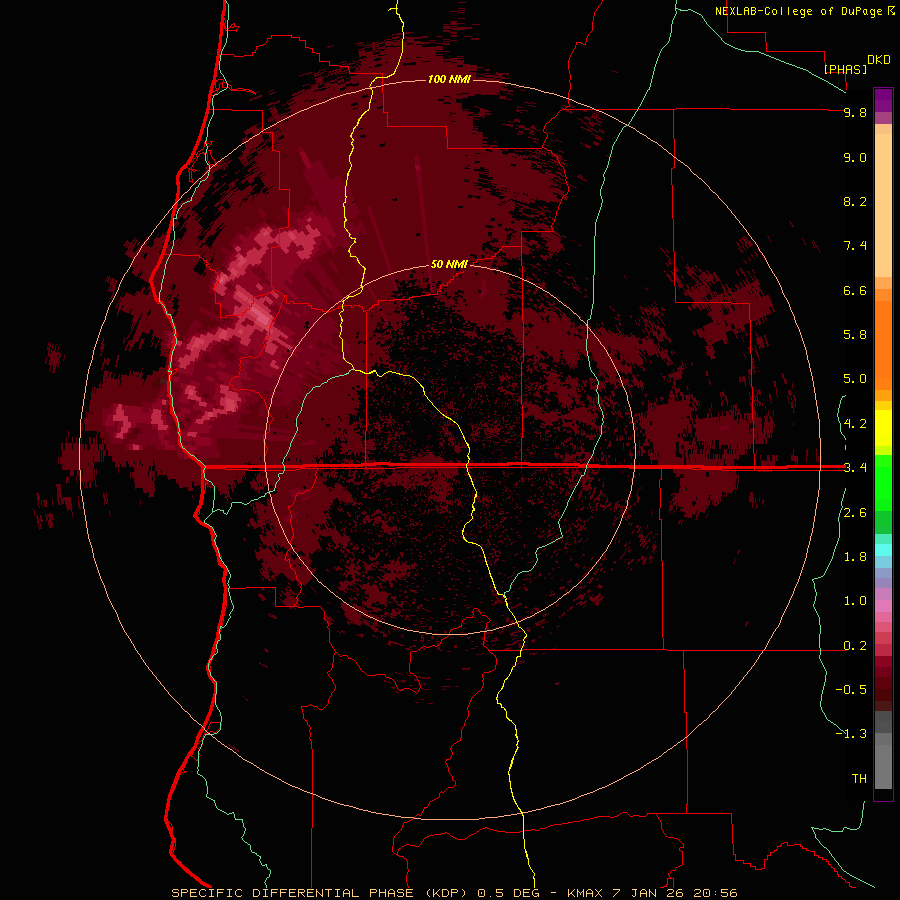Click the 3.4 value on color scale
This screenshot has width=900, height=900.
tap(855, 468)
